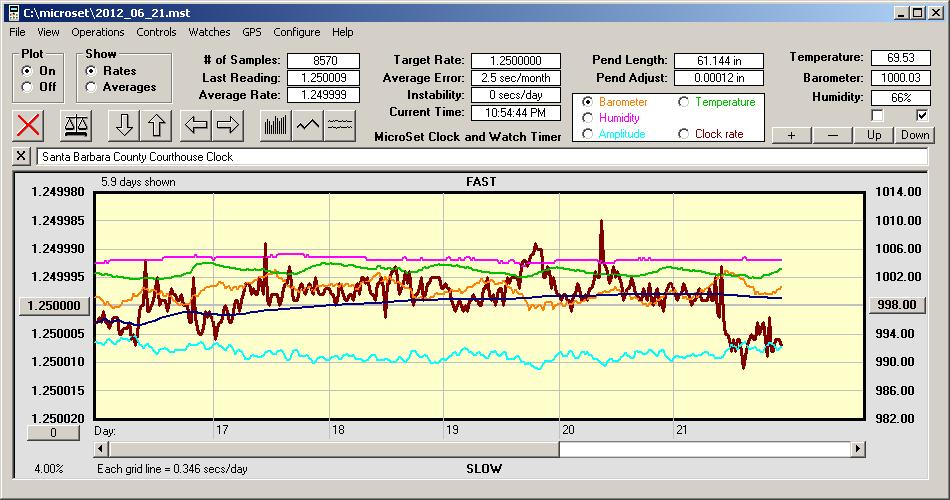950x500 pixels.
Task: Select the Barometer radio button
Action: (587, 102)
